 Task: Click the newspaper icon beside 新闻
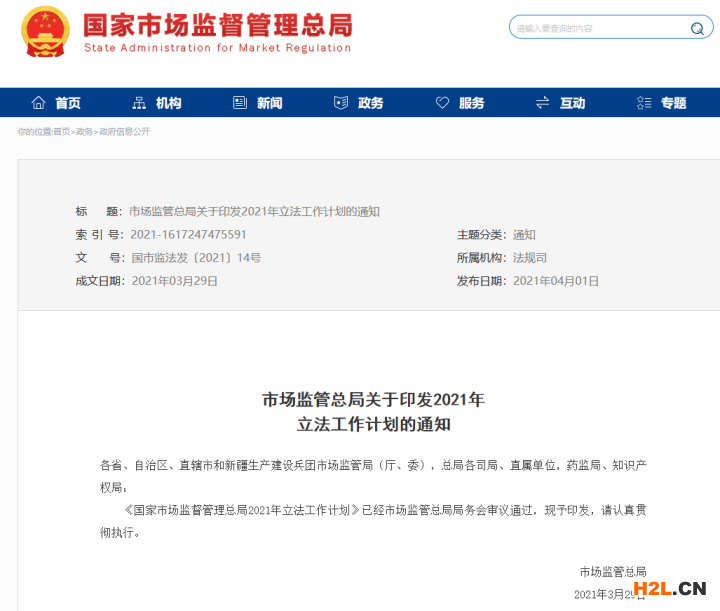240,103
